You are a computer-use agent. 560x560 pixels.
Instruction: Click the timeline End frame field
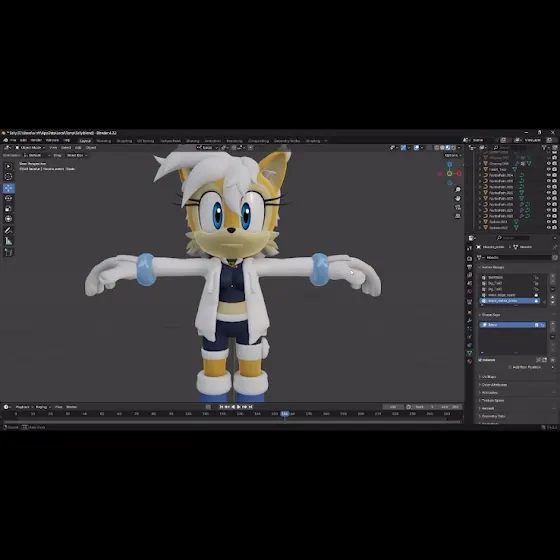tap(450, 407)
